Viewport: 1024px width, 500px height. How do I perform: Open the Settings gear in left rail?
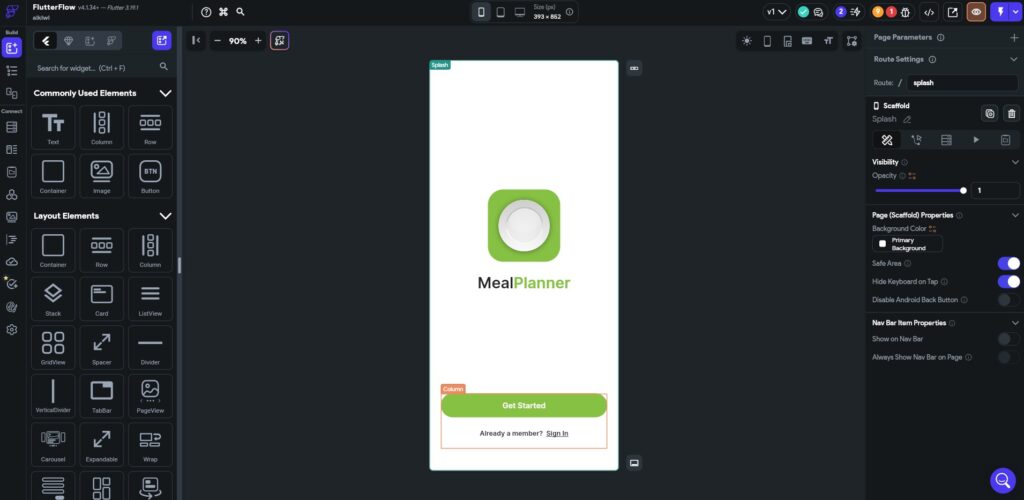click(x=11, y=330)
